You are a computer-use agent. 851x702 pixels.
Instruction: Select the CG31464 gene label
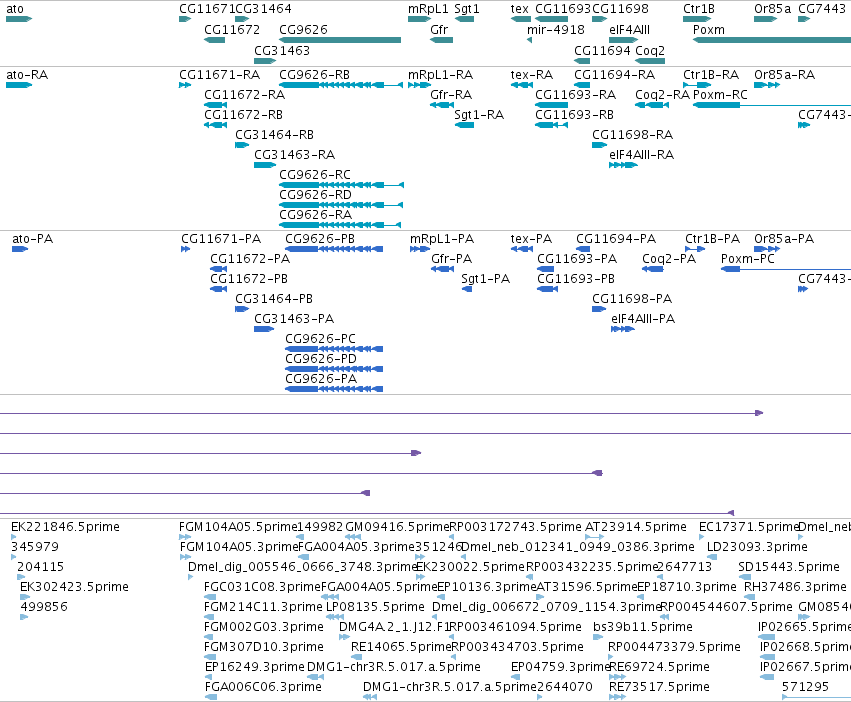263,9
